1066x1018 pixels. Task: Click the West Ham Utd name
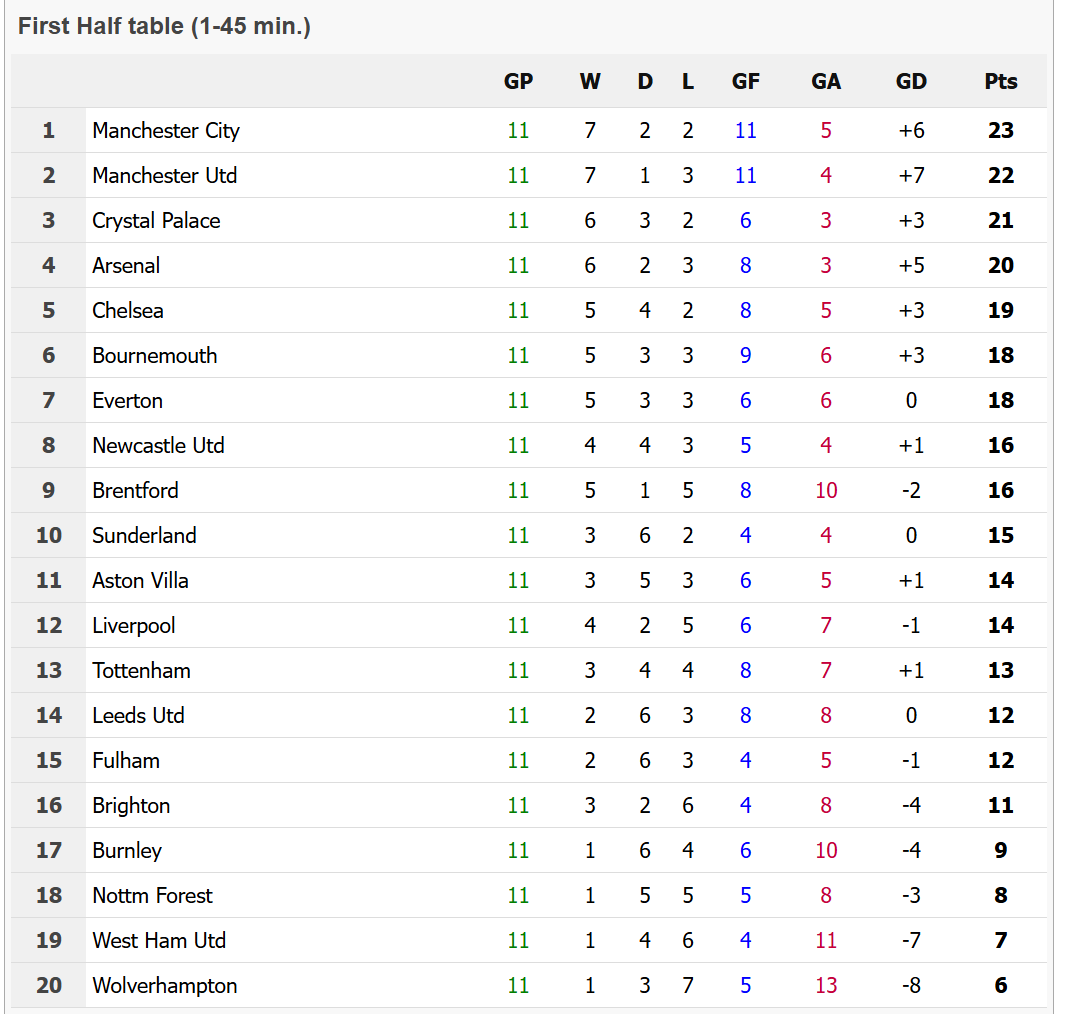point(159,940)
